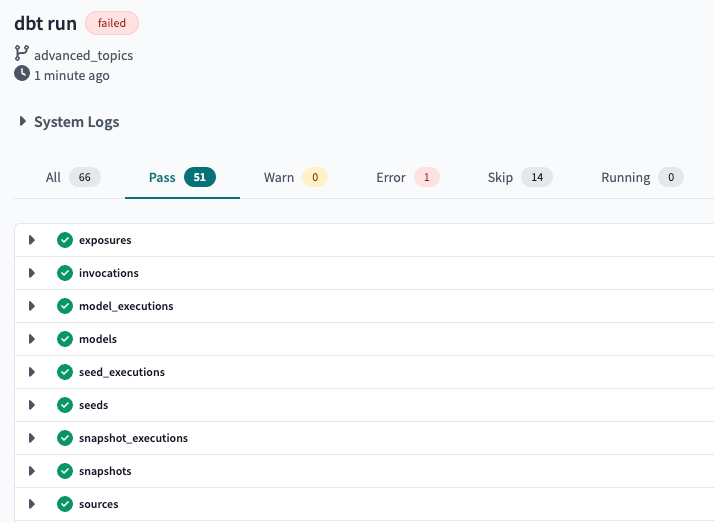Expand the sources row
Viewport: 714px width, 523px height.
coord(31,504)
